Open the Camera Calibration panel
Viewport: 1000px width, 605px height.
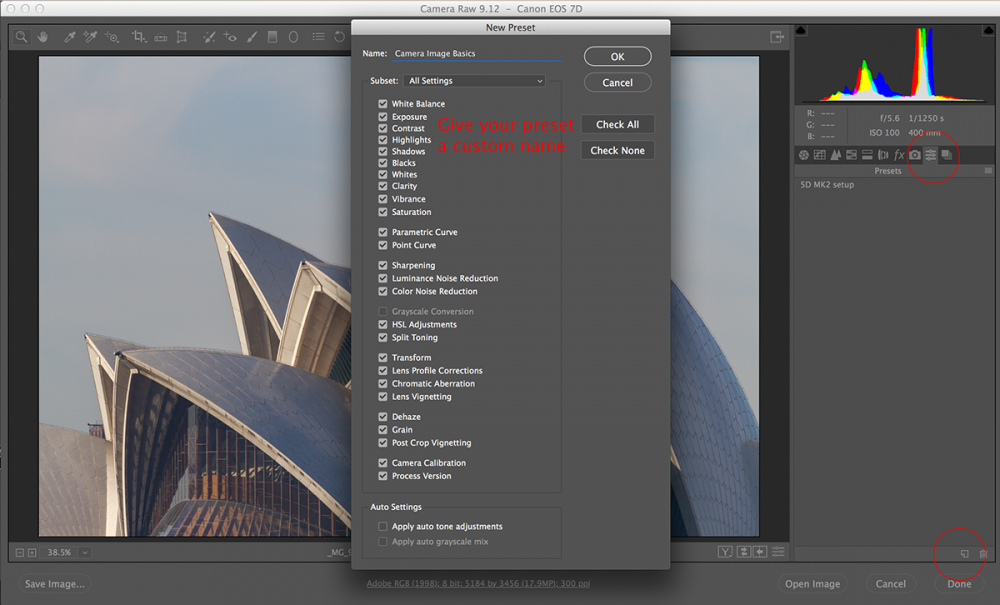(x=916, y=155)
